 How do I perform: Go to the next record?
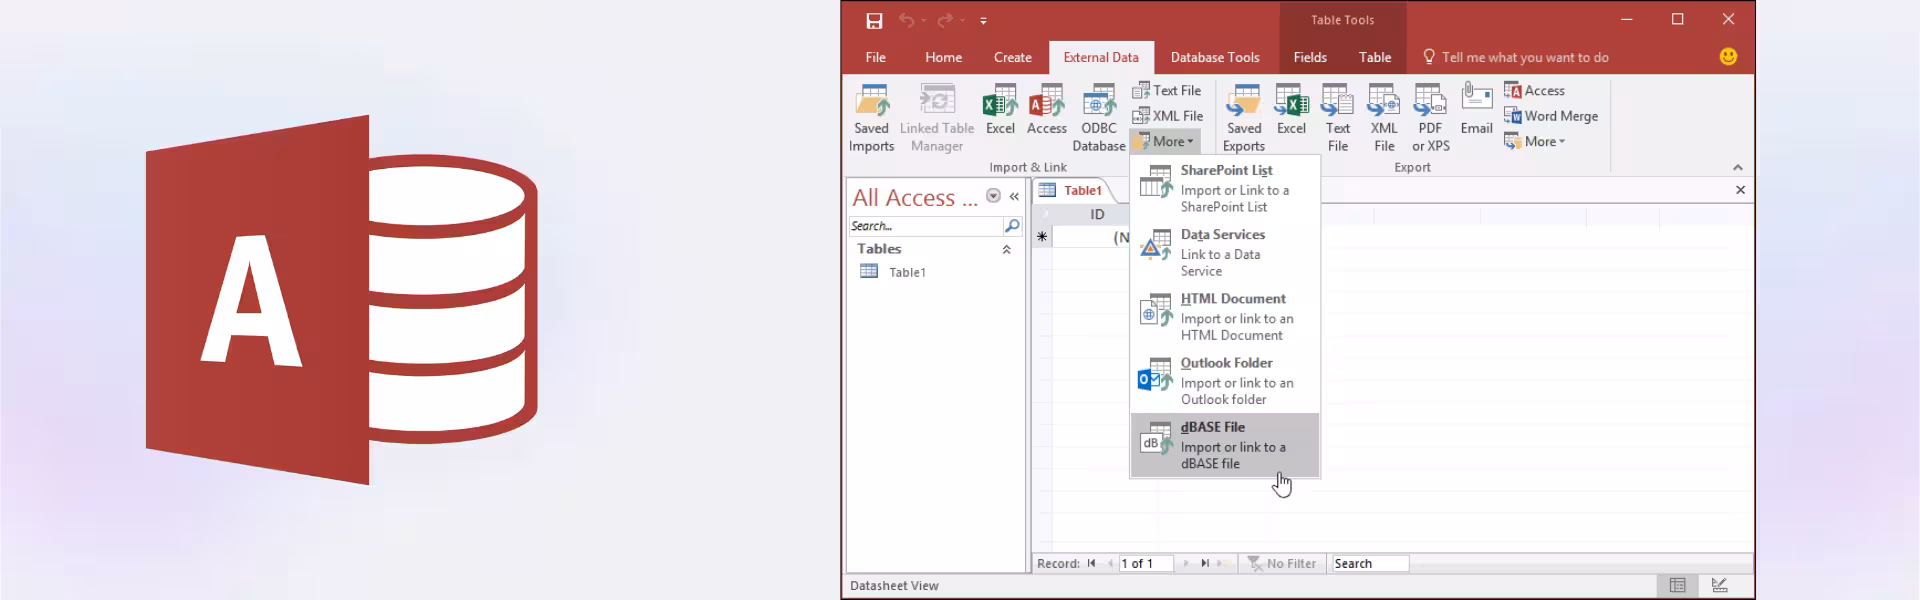click(x=1186, y=563)
